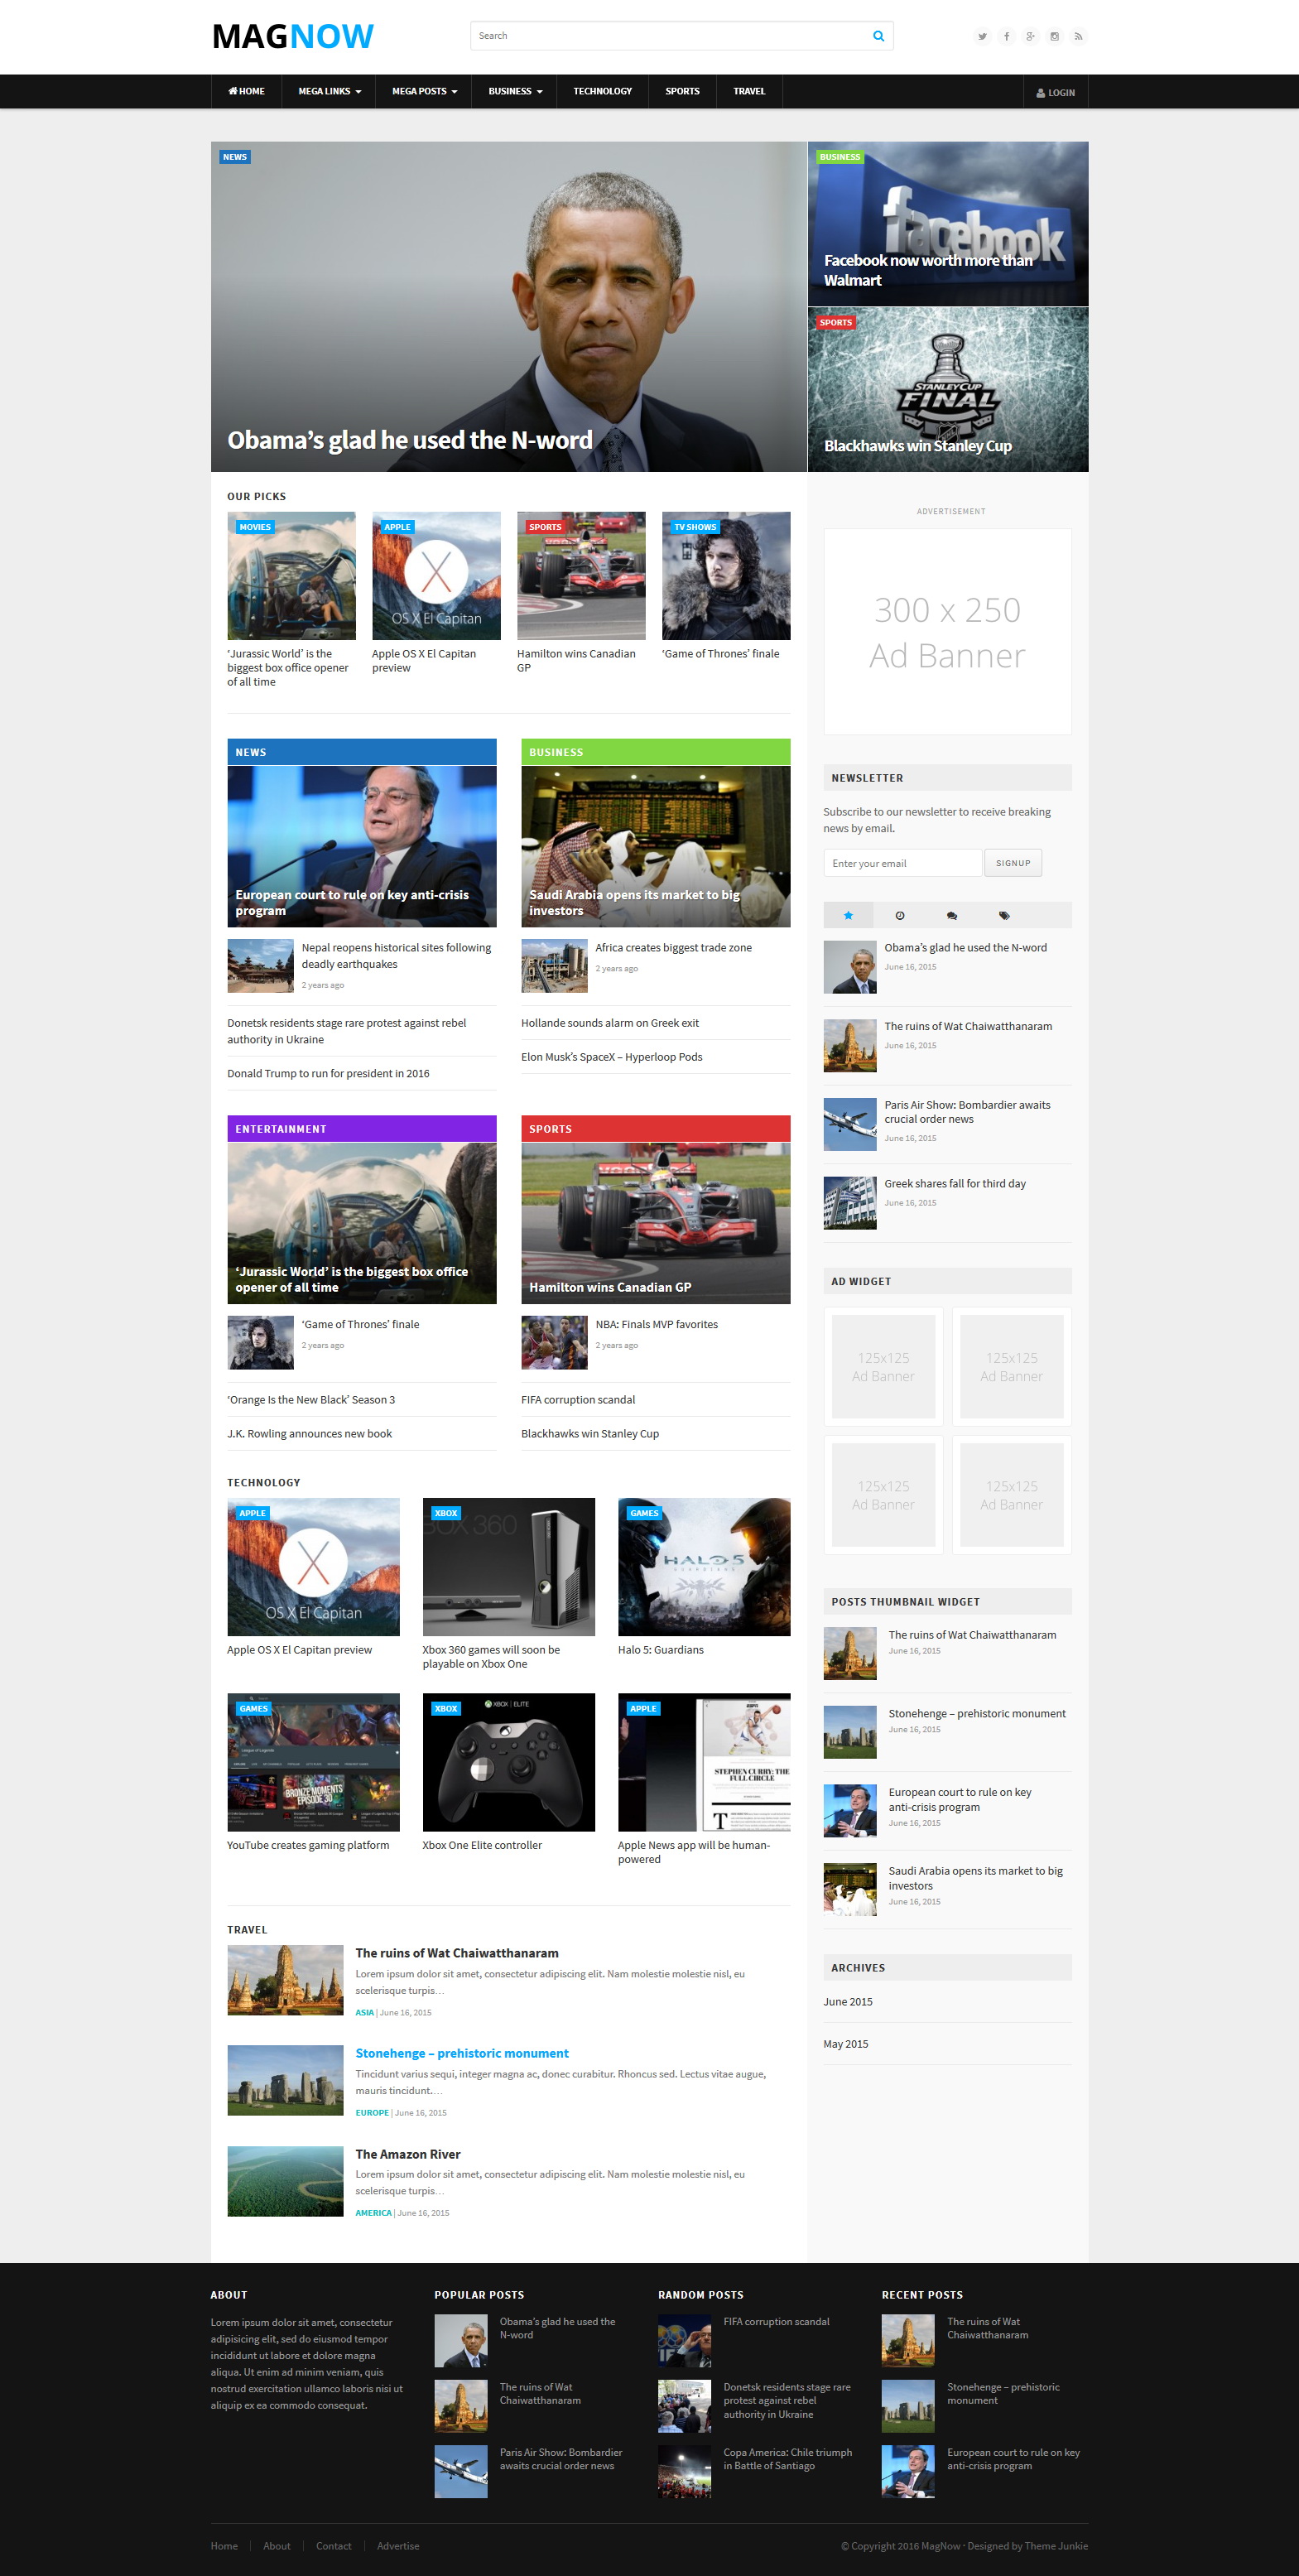Select the comments tab icon in sidebar
The width and height of the screenshot is (1299, 2576).
pos(951,915)
